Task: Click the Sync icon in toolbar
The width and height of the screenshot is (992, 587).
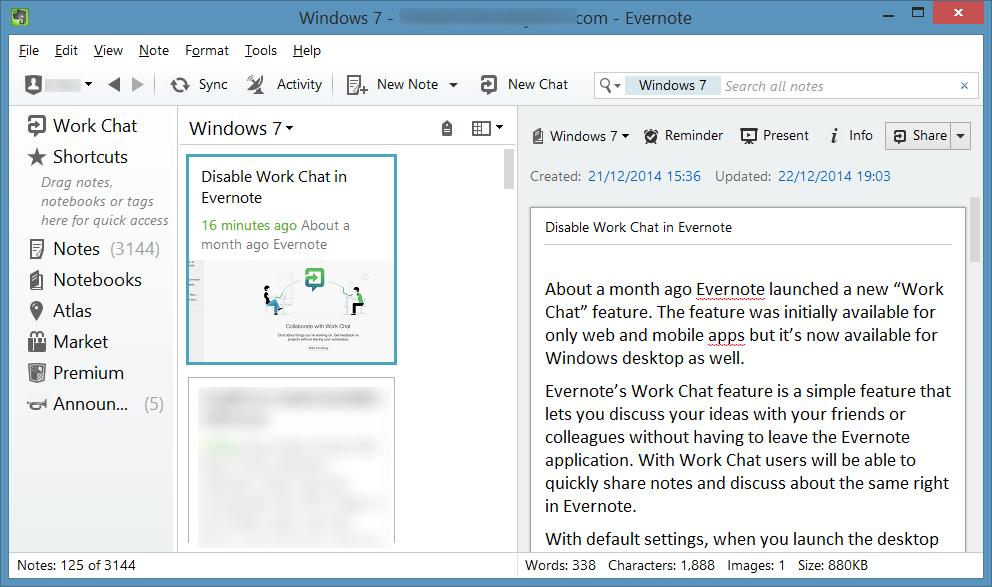Action: click(181, 85)
